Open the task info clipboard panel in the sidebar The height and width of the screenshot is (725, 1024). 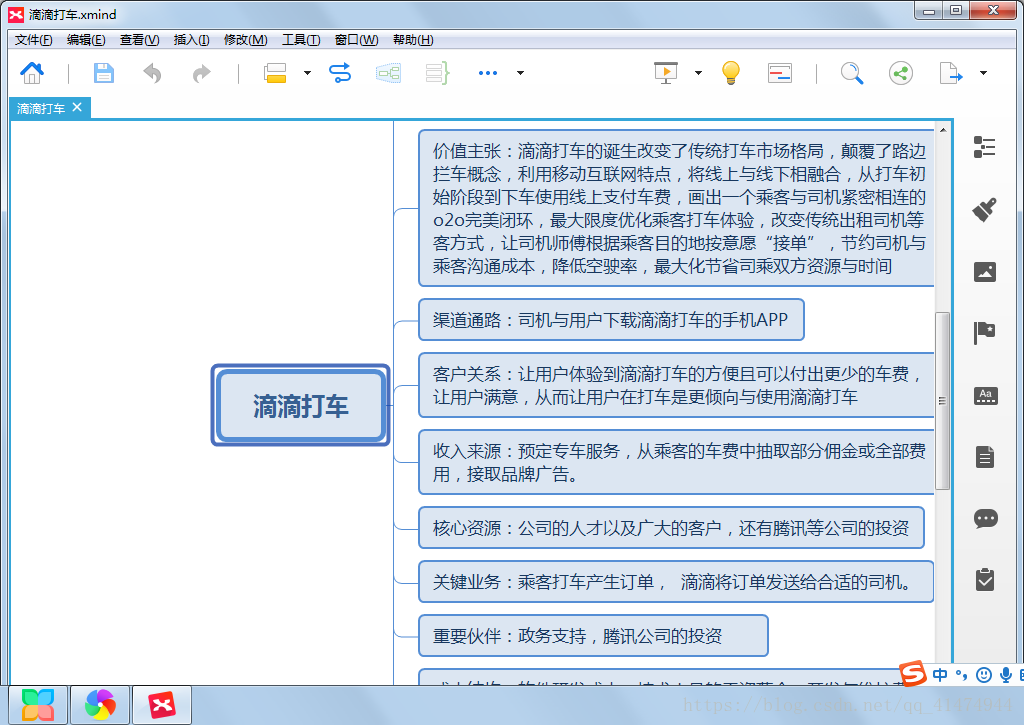point(985,579)
